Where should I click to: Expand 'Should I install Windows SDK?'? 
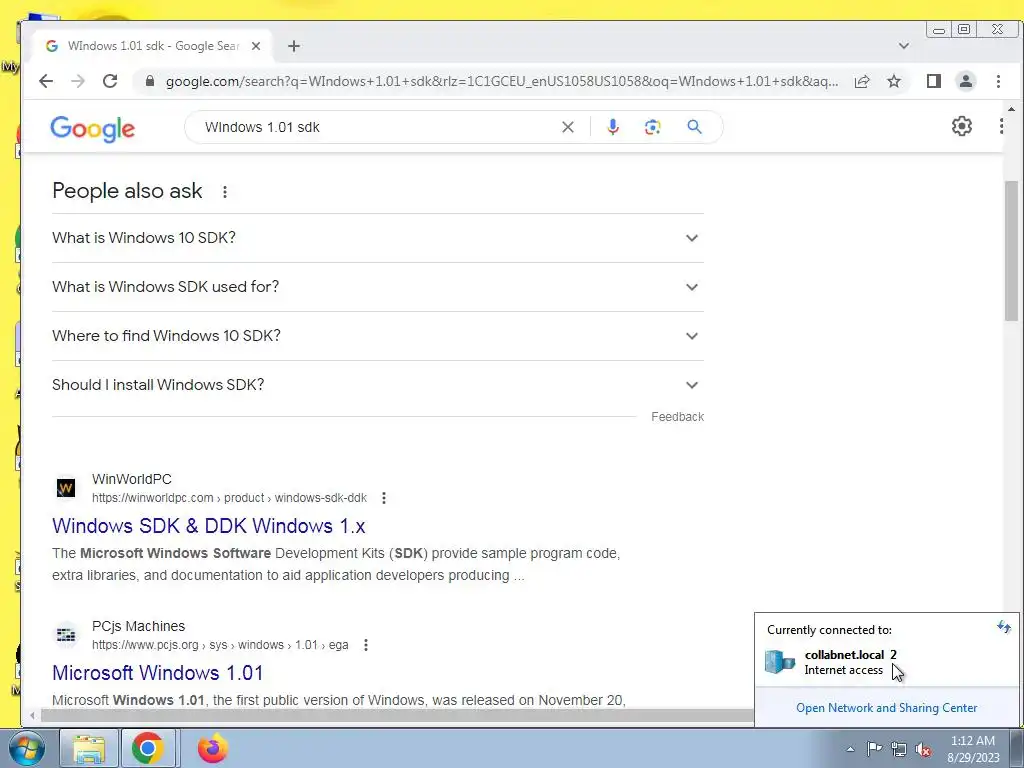pyautogui.click(x=377, y=385)
